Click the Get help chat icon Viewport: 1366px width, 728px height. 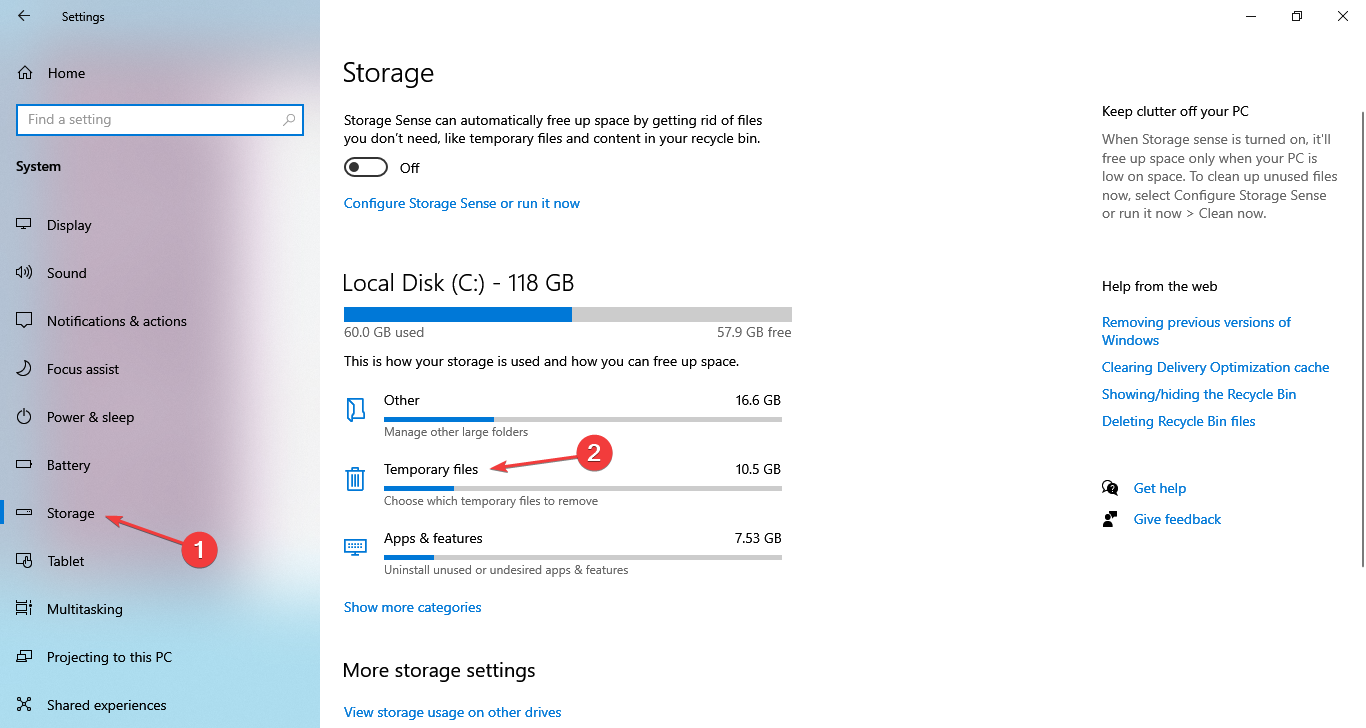[x=1110, y=488]
